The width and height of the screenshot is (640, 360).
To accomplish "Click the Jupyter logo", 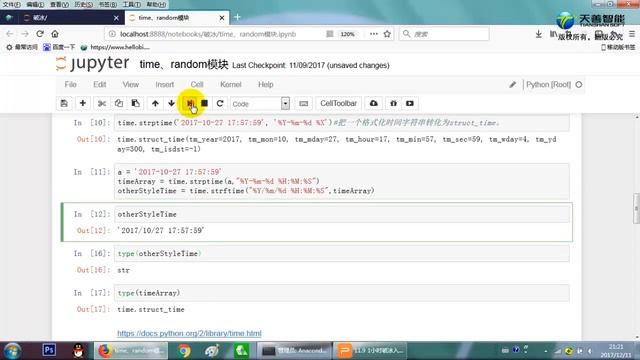I will (x=93, y=64).
